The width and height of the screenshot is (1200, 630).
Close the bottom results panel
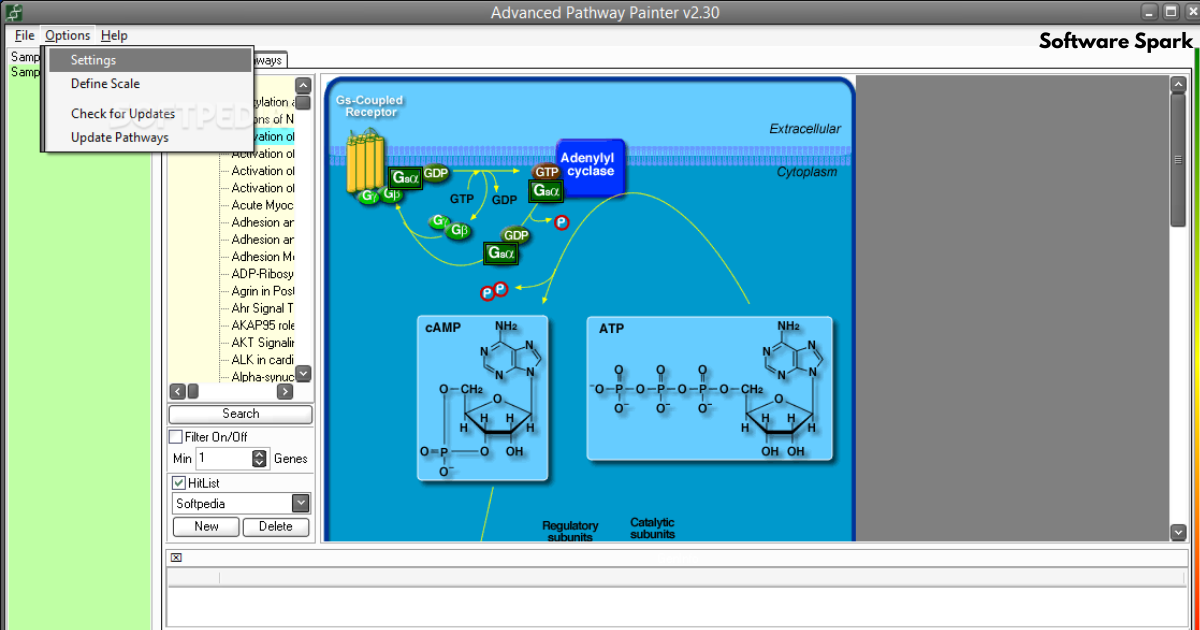click(176, 558)
